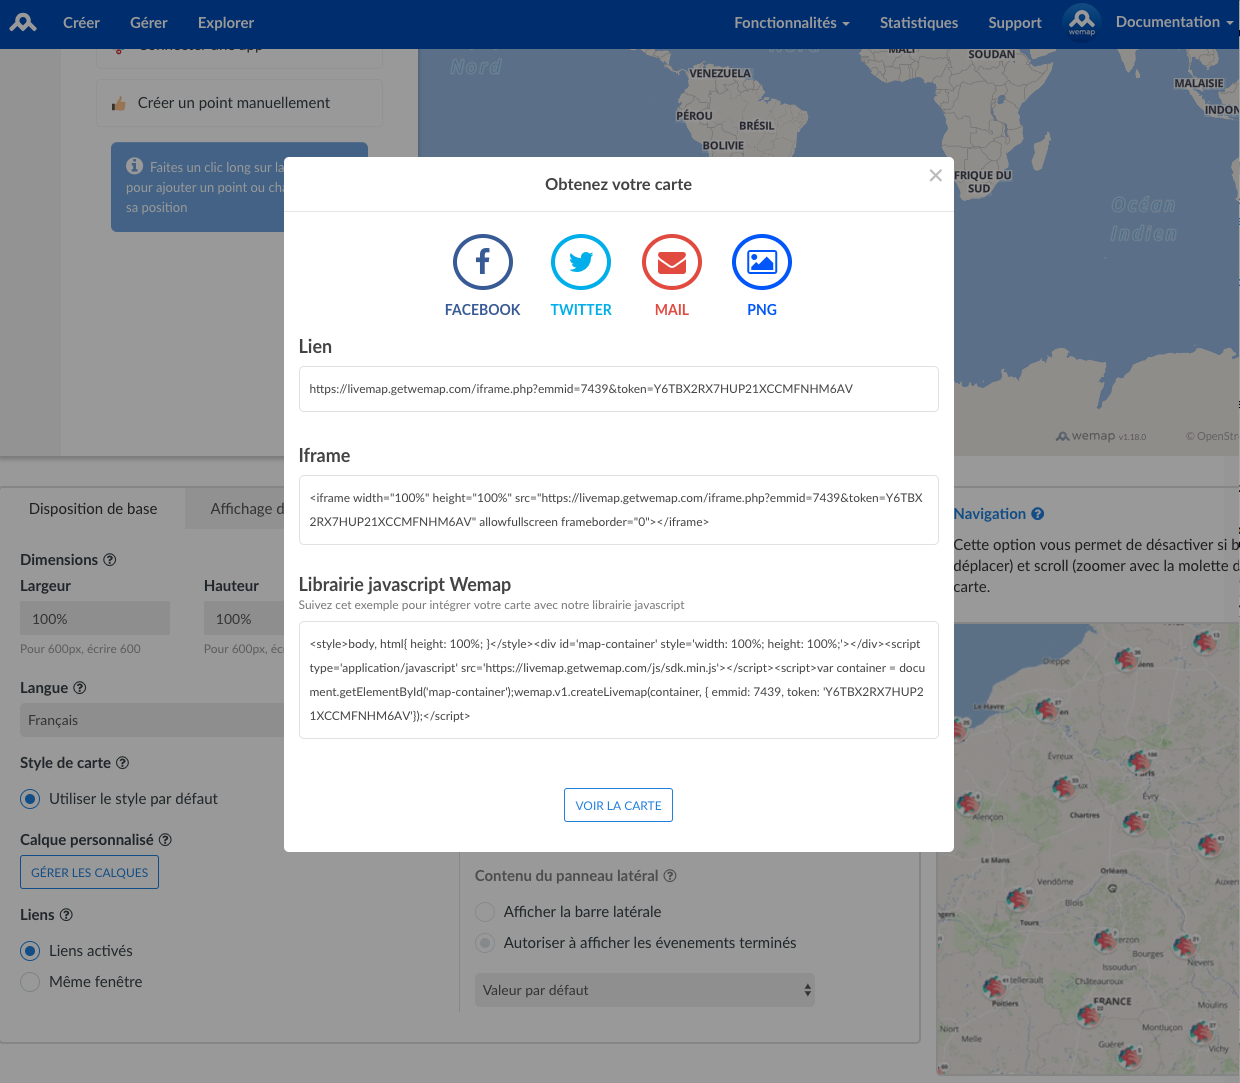Show help for Calque personnalisé
Screen dimensions: 1240x1083
[x=166, y=840]
